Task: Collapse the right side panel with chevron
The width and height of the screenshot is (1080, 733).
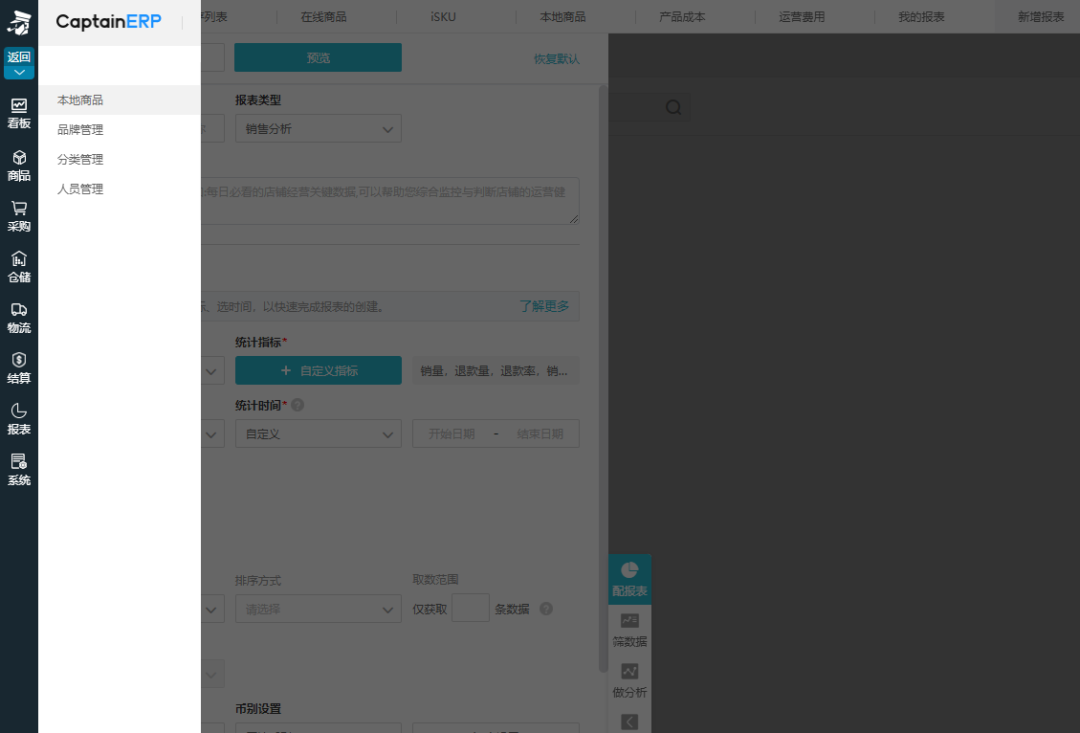Action: click(629, 721)
